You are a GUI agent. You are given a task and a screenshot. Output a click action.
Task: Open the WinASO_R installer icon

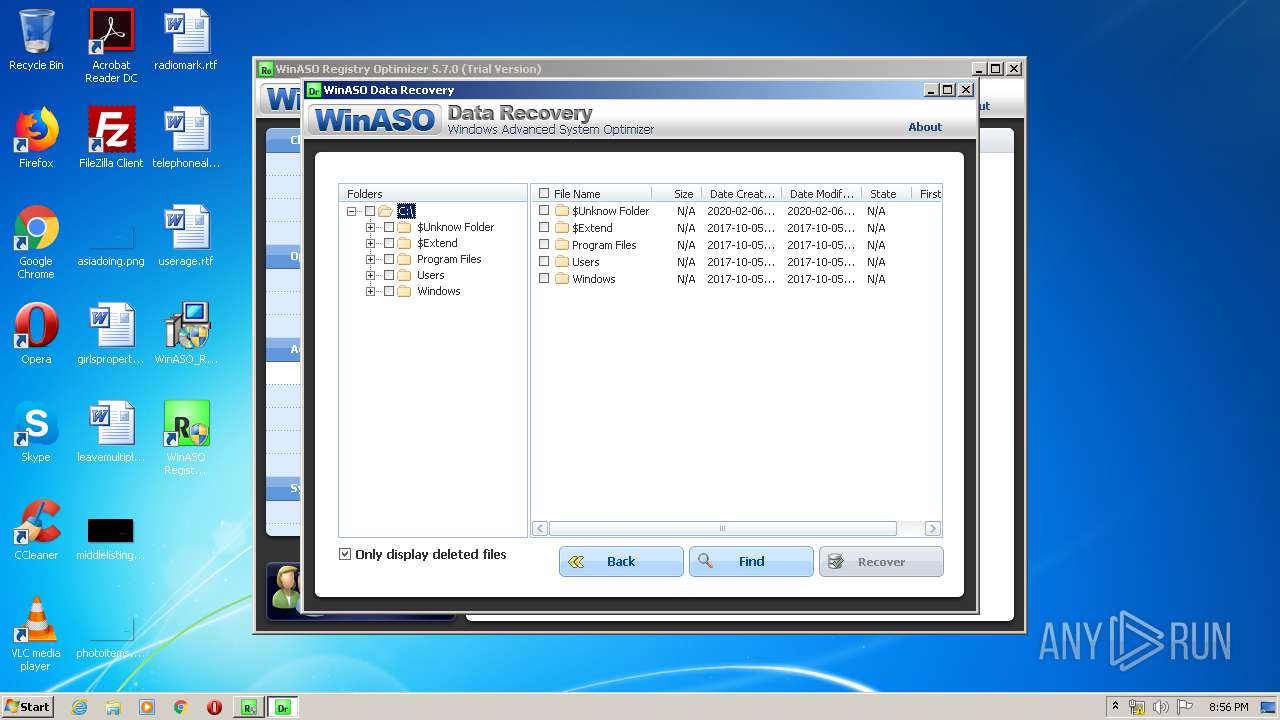[186, 334]
